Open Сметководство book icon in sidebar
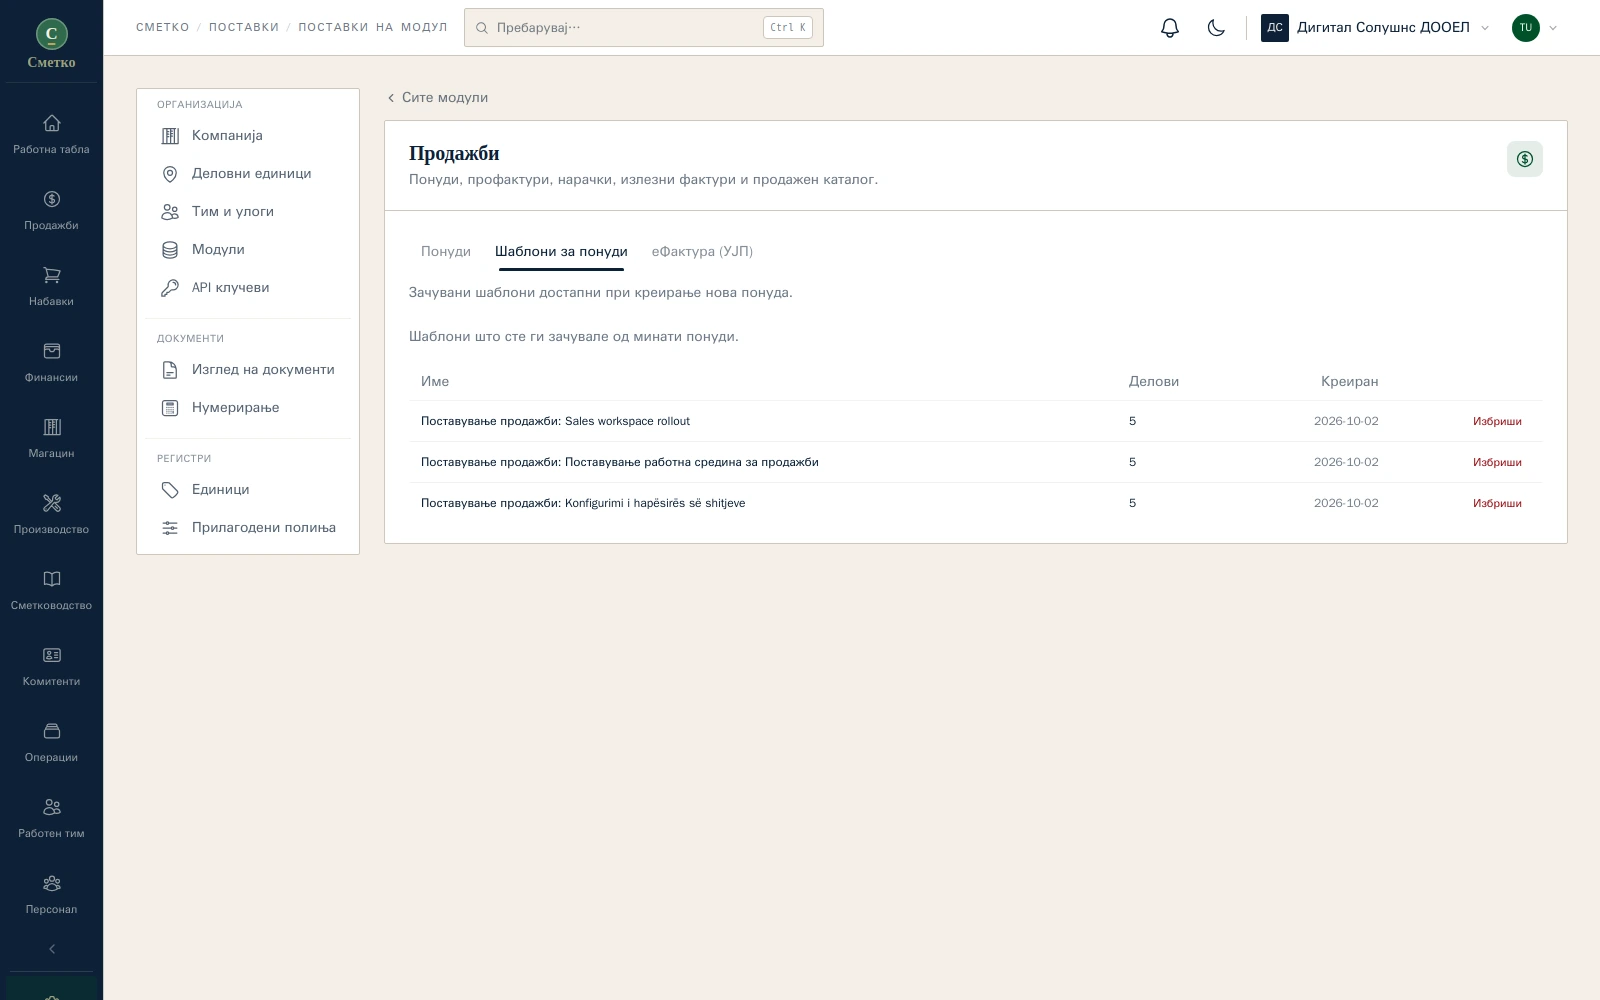1600x1000 pixels. tap(51, 591)
